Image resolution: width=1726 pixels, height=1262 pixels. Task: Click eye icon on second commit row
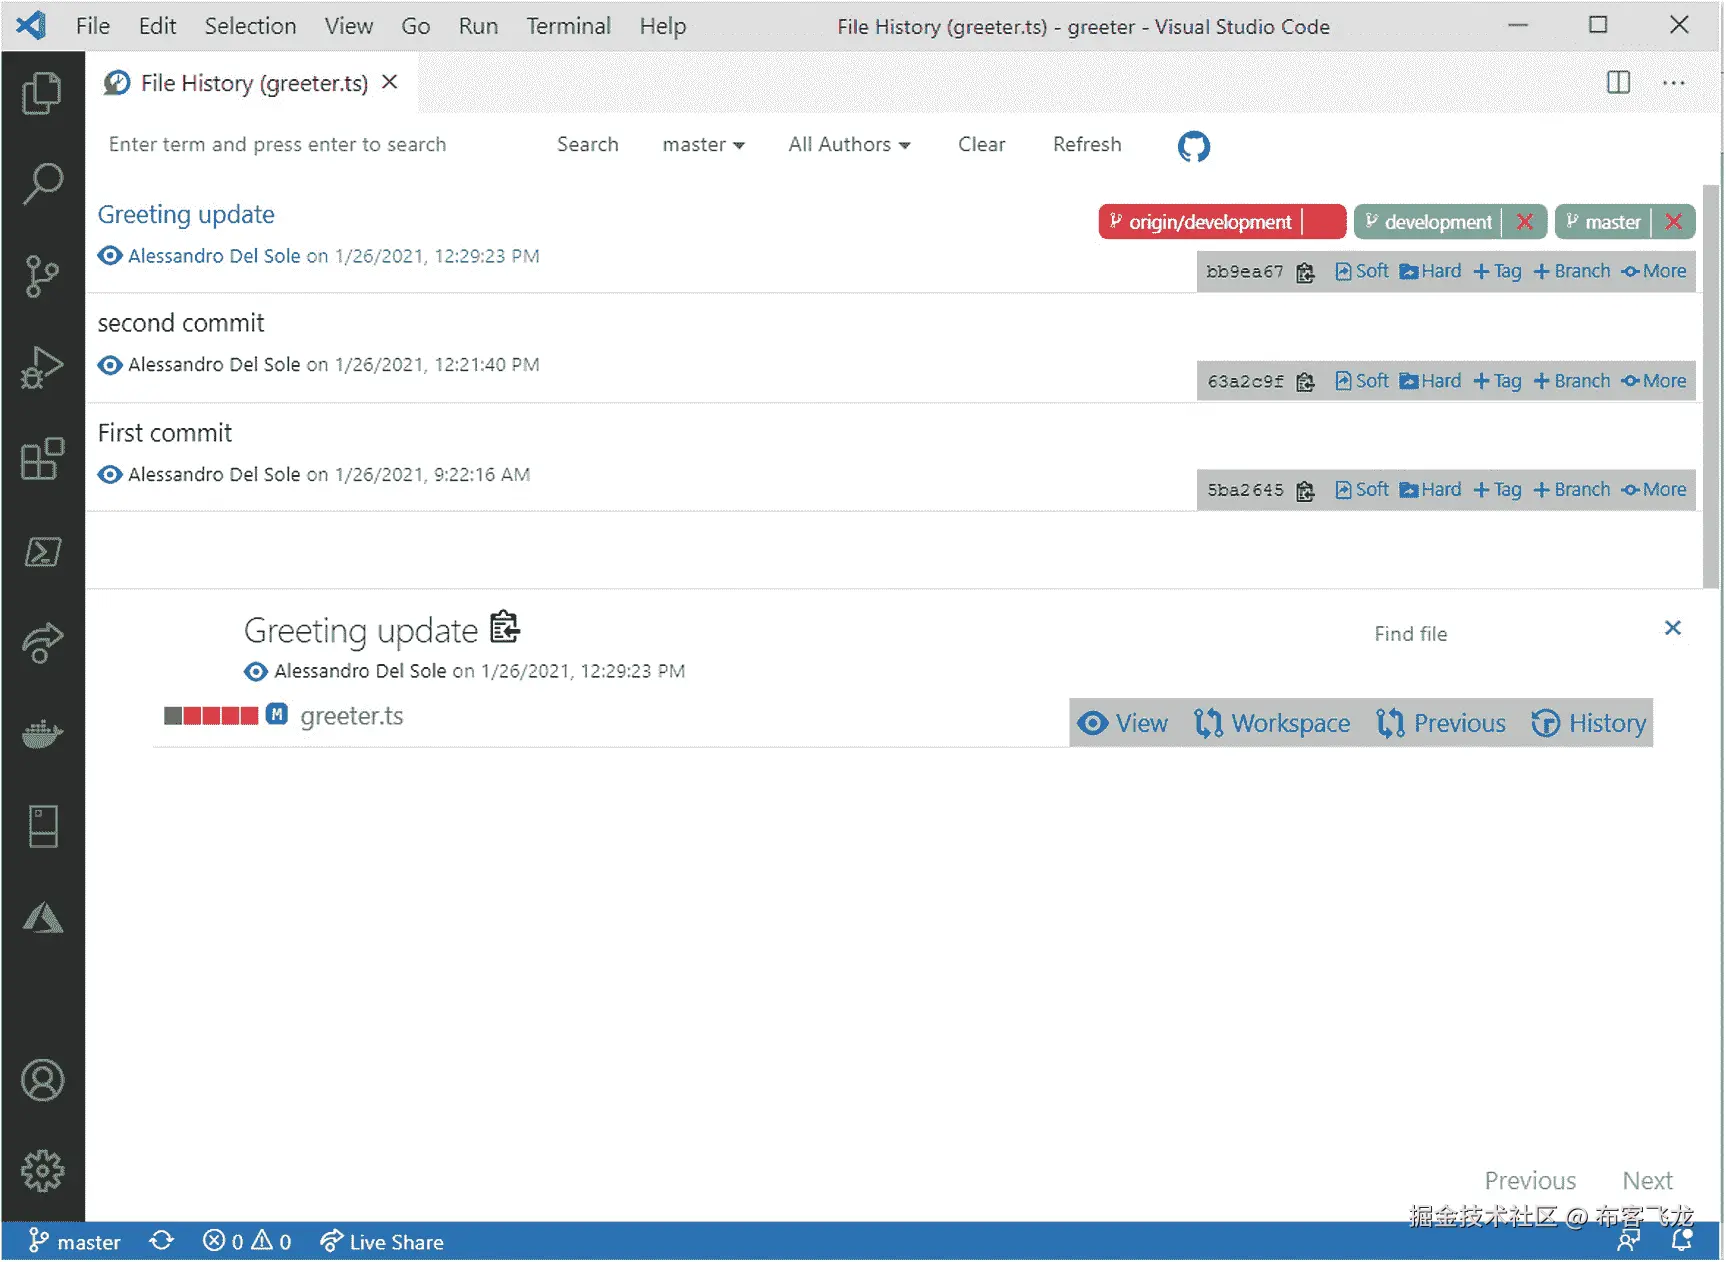[x=110, y=365]
